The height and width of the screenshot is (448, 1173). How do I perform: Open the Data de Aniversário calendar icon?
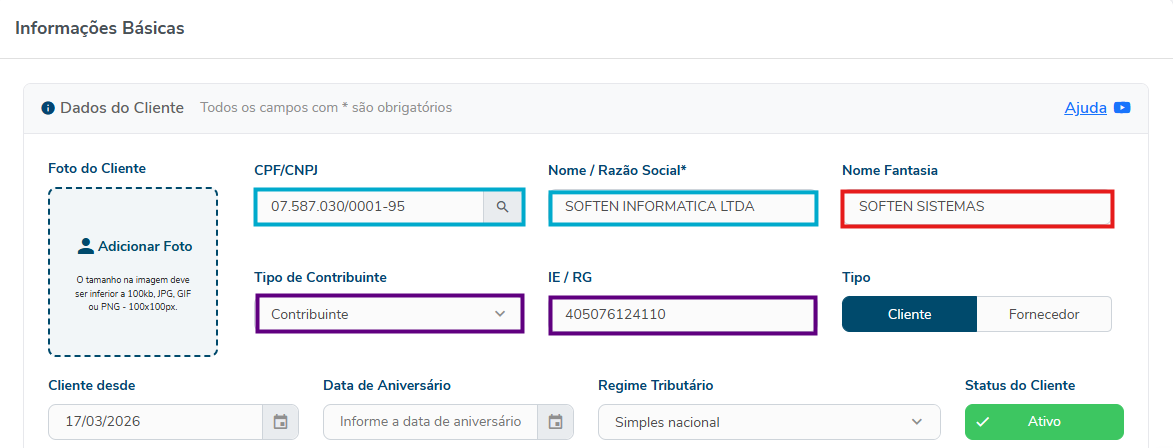click(x=555, y=422)
